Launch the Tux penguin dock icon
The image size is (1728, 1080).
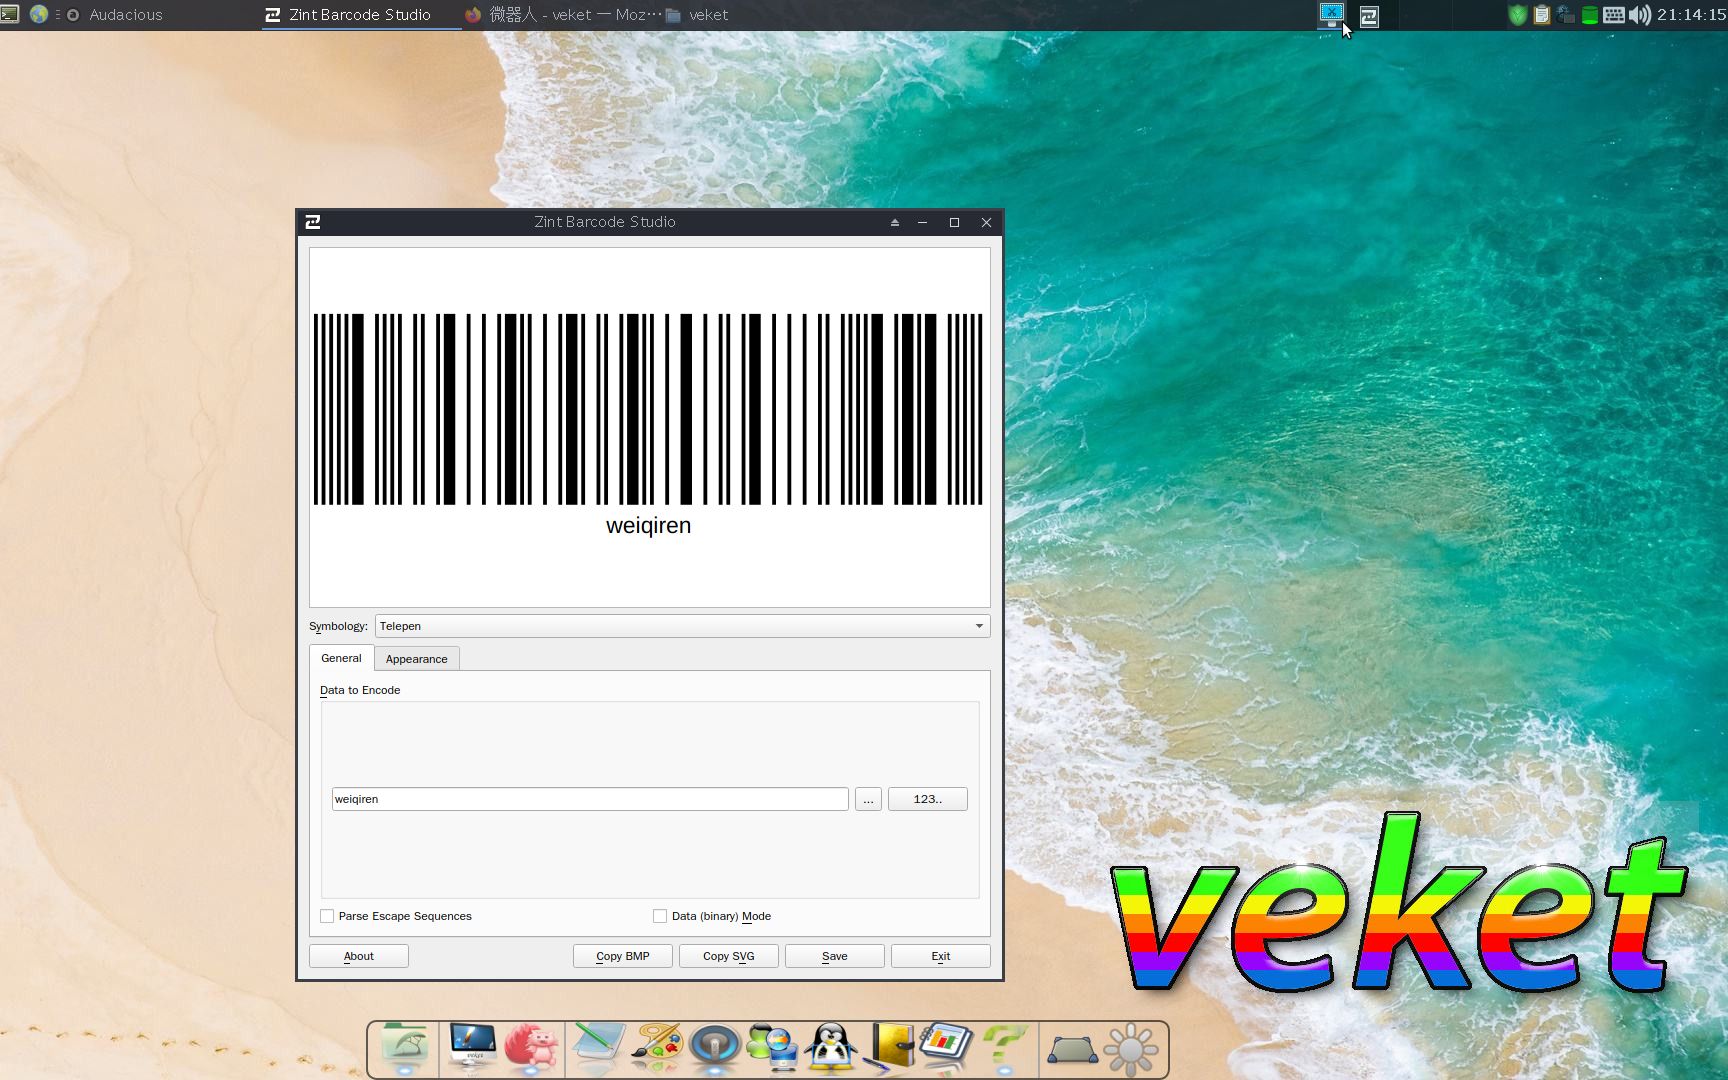tap(831, 1047)
